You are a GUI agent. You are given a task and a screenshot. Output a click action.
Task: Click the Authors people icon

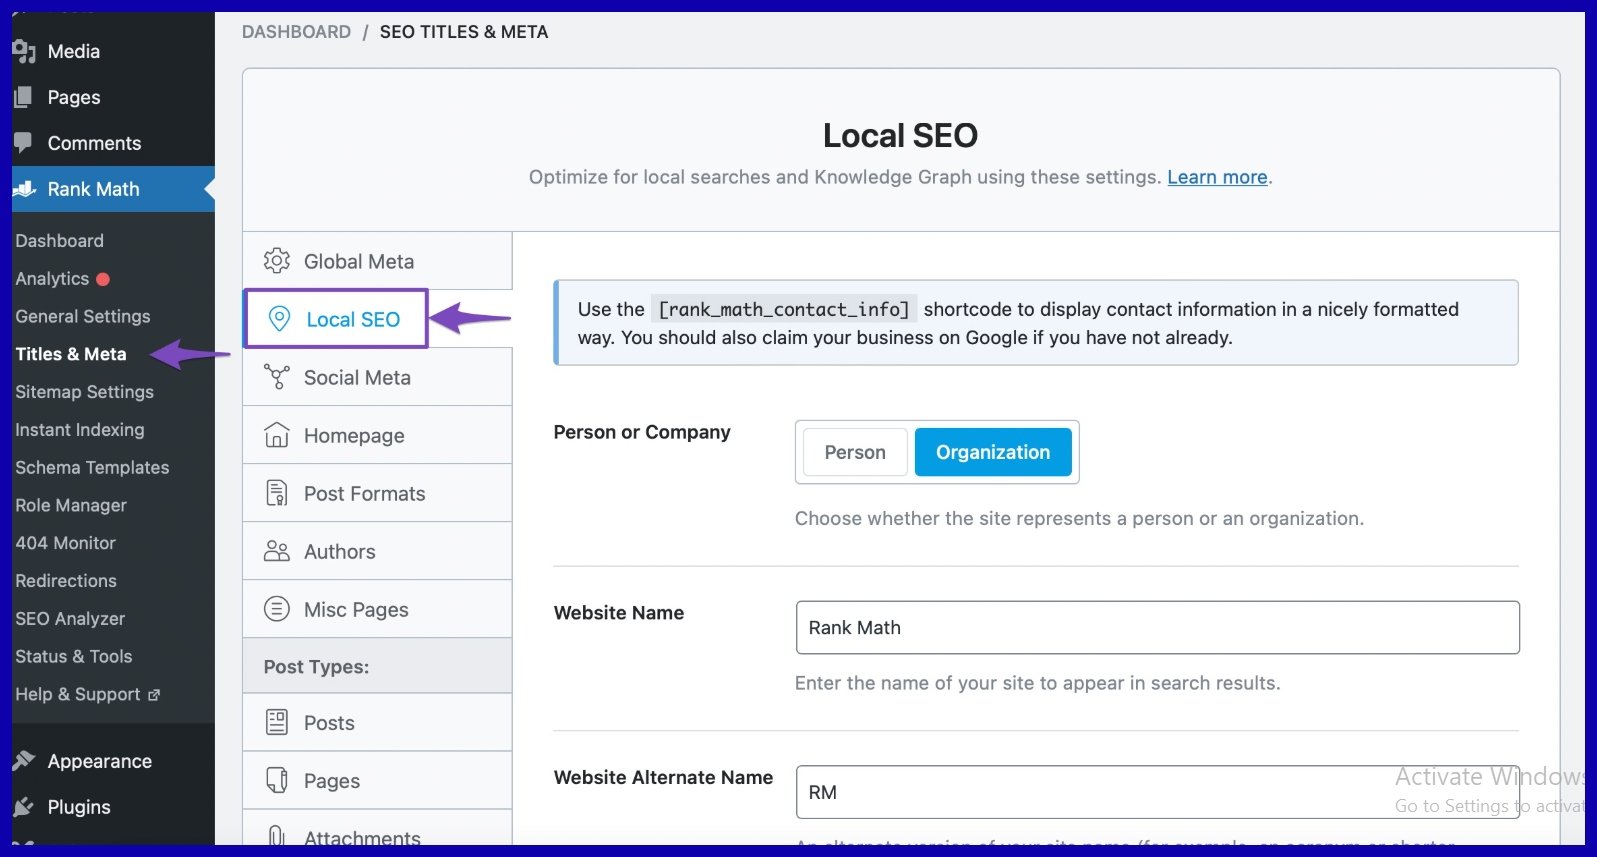pyautogui.click(x=277, y=551)
